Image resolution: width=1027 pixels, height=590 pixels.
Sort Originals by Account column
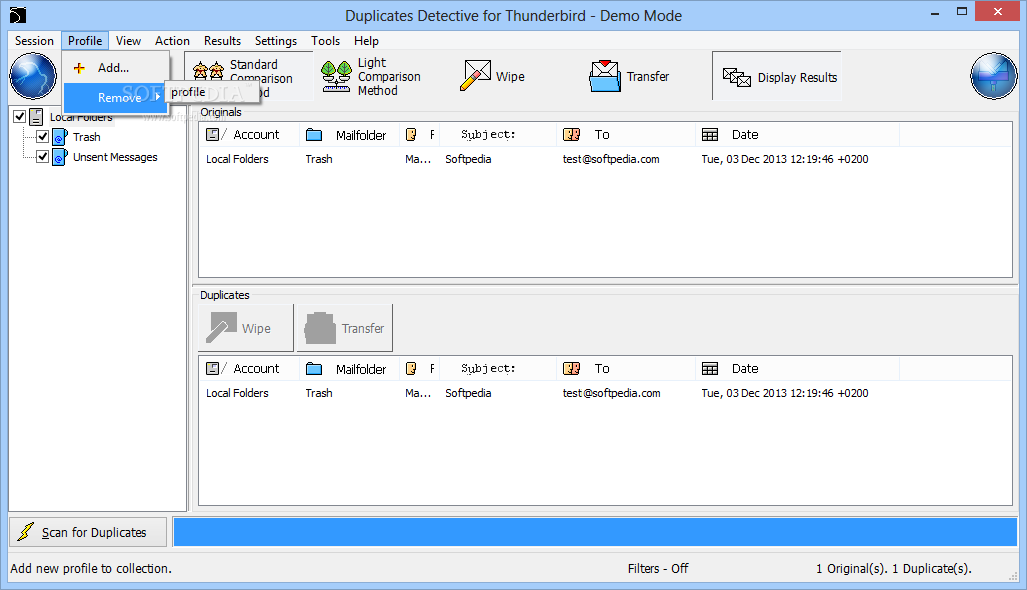pos(250,135)
